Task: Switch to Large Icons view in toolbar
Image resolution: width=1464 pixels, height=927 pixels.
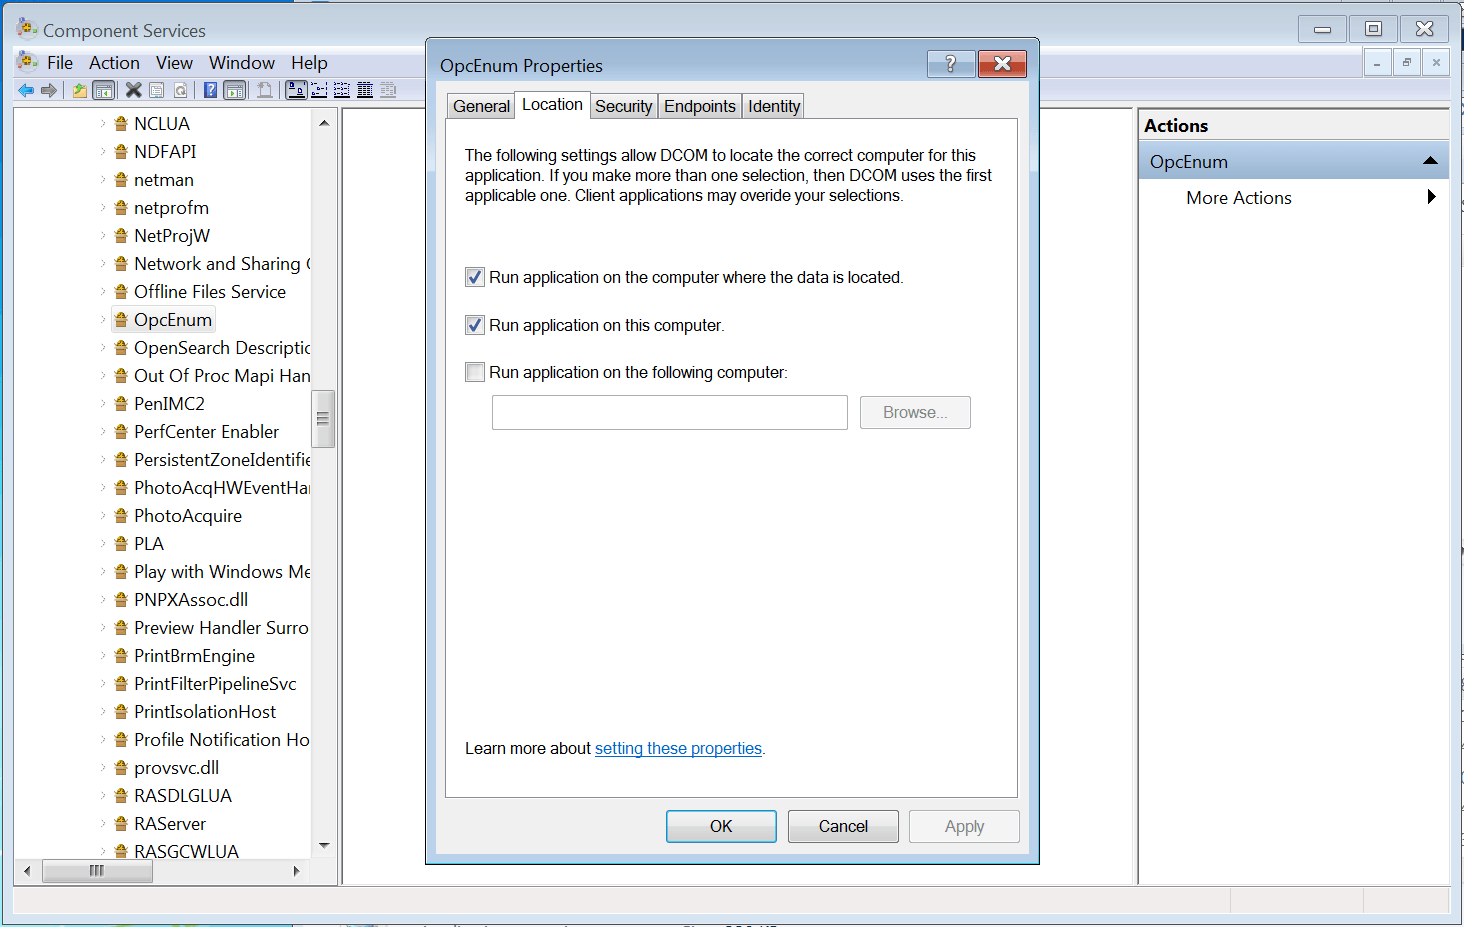Action: pos(296,91)
